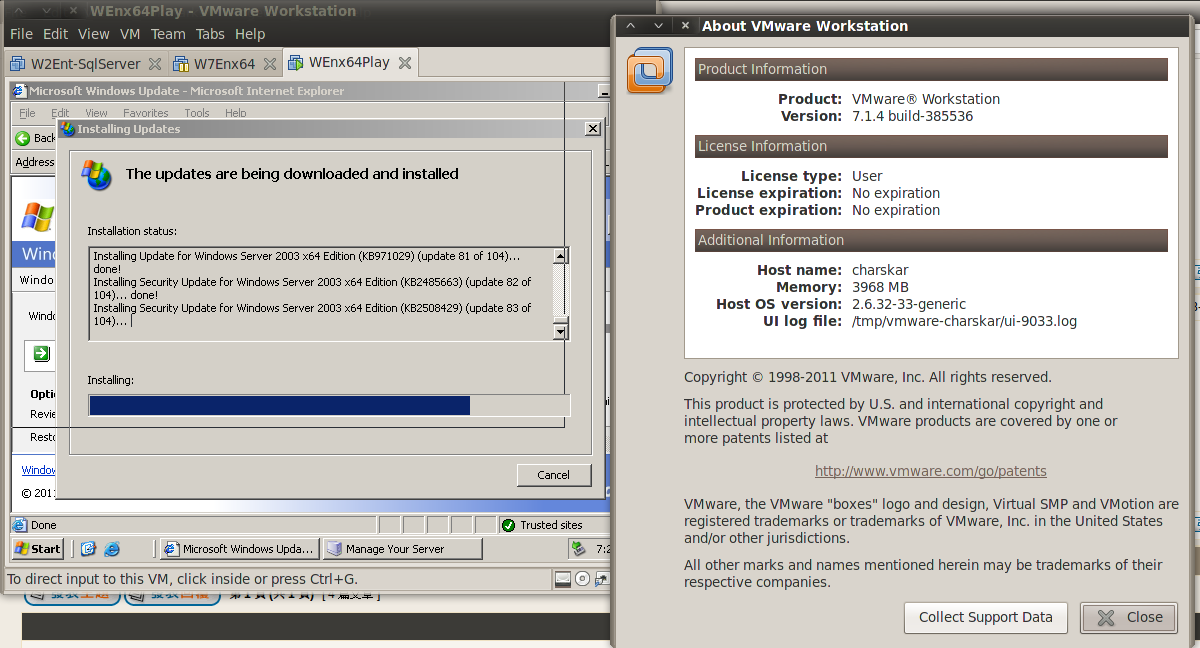
Task: Click the KB971029 update status line
Action: (306, 263)
